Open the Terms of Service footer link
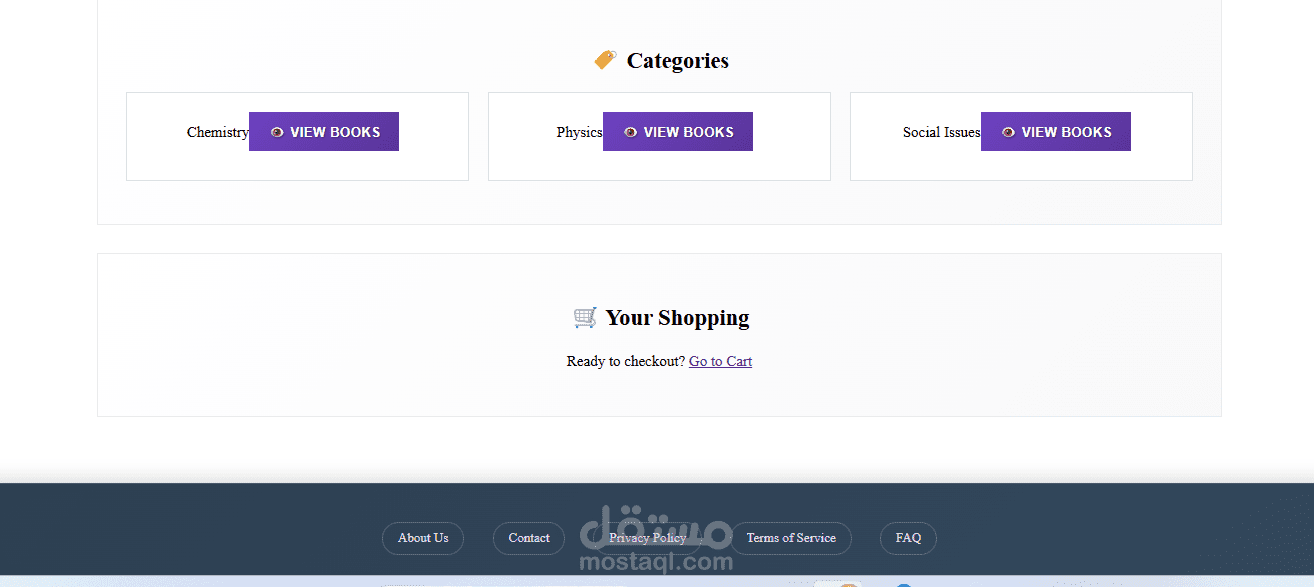Screen dimensions: 1314x587 [x=791, y=538]
